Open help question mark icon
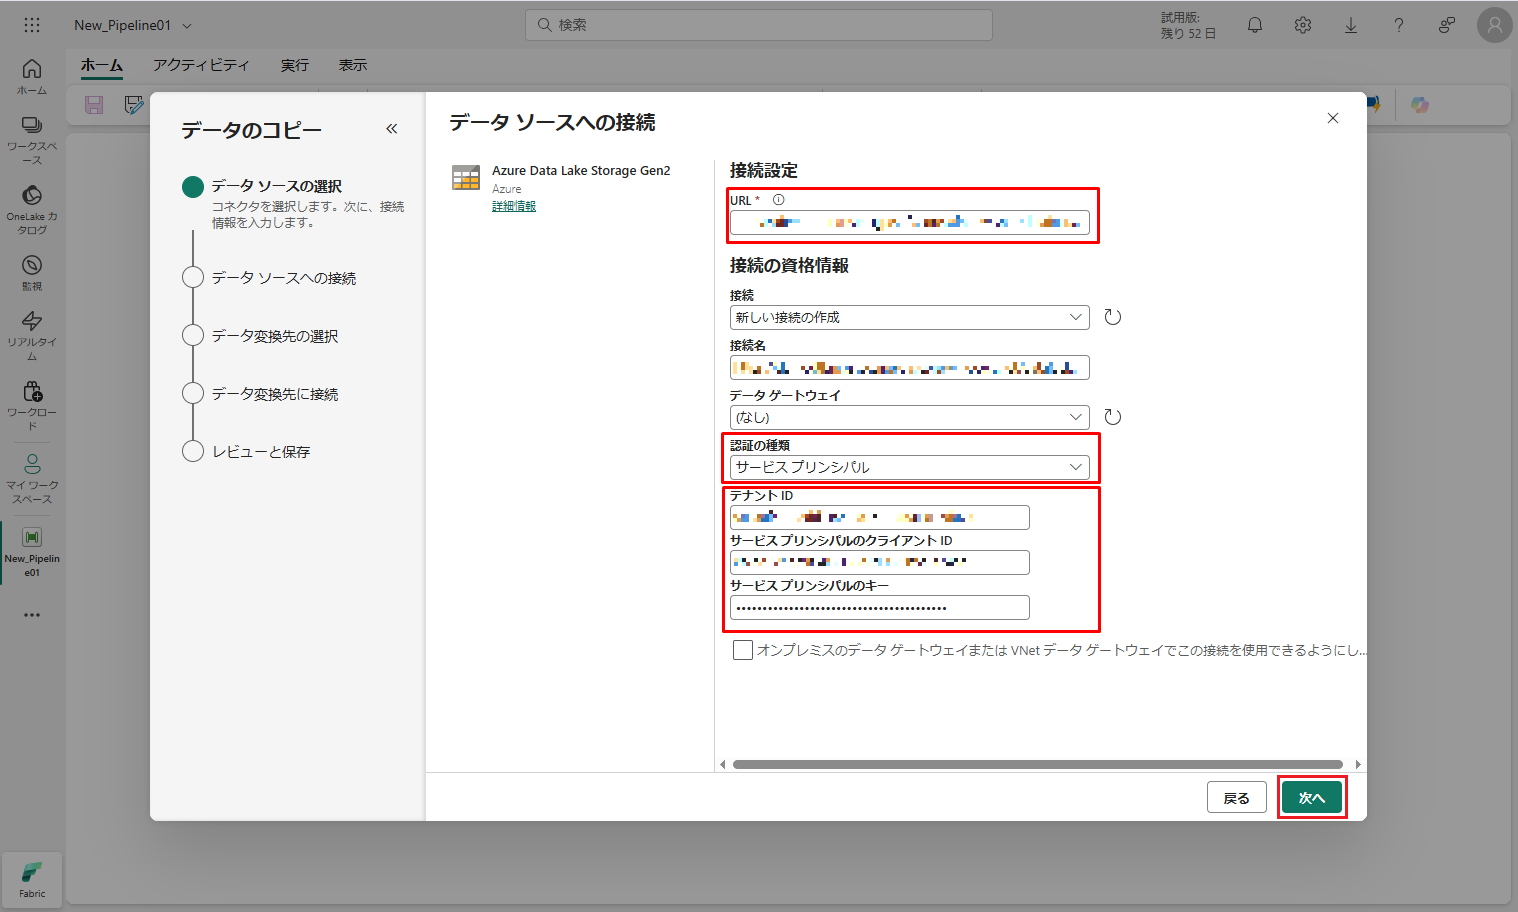 tap(1399, 25)
